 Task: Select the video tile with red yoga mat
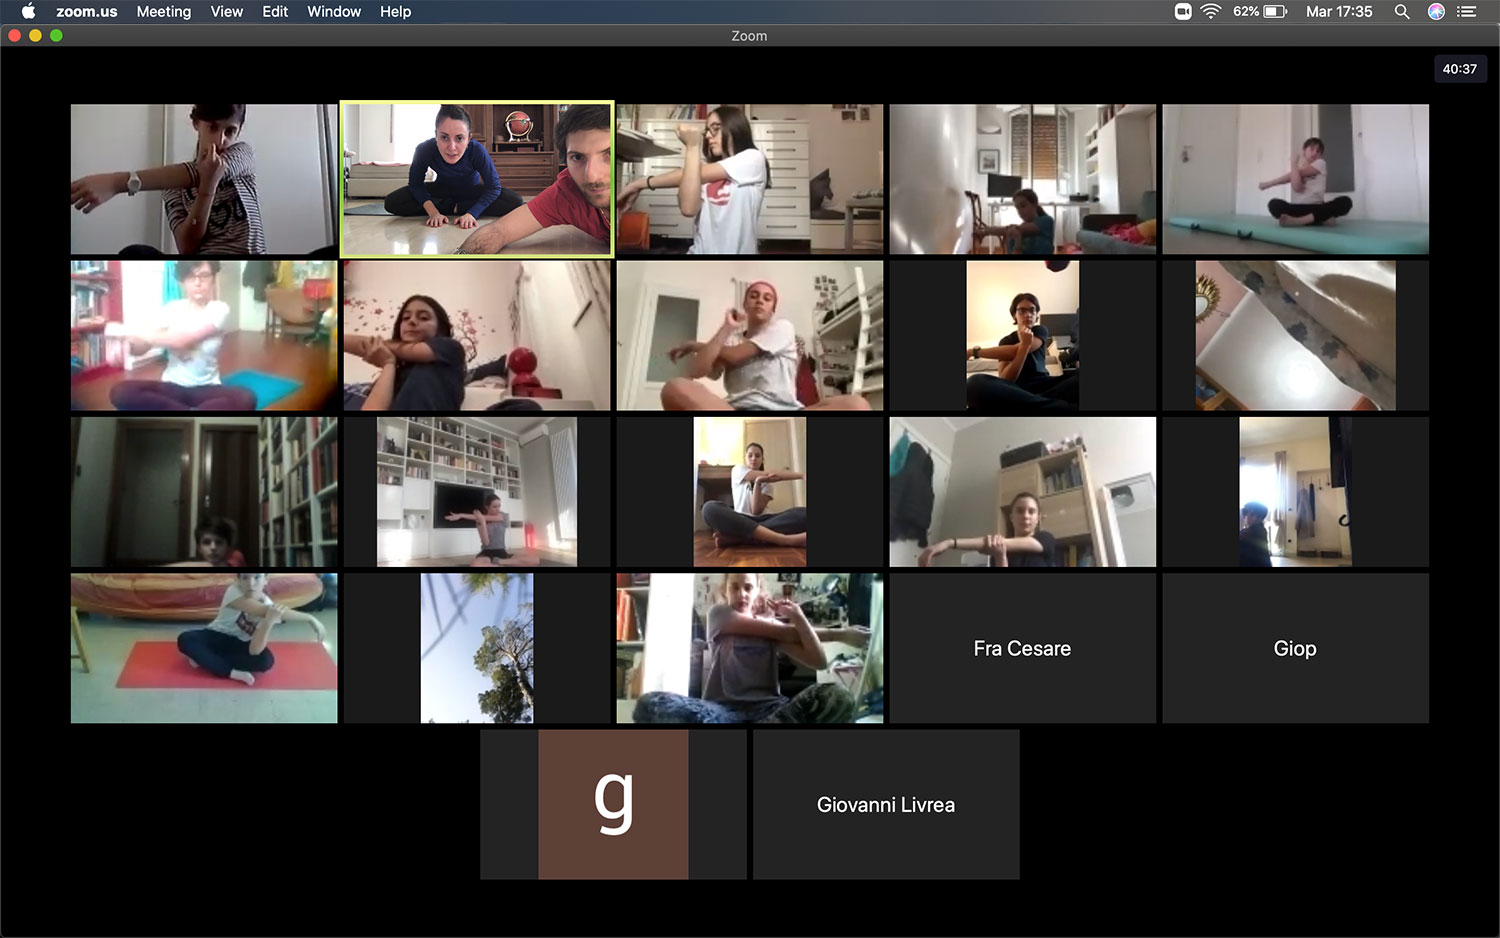[204, 648]
